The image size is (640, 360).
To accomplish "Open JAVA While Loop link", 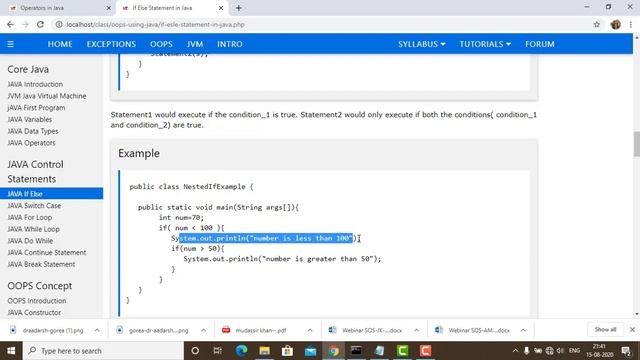I will tap(33, 229).
